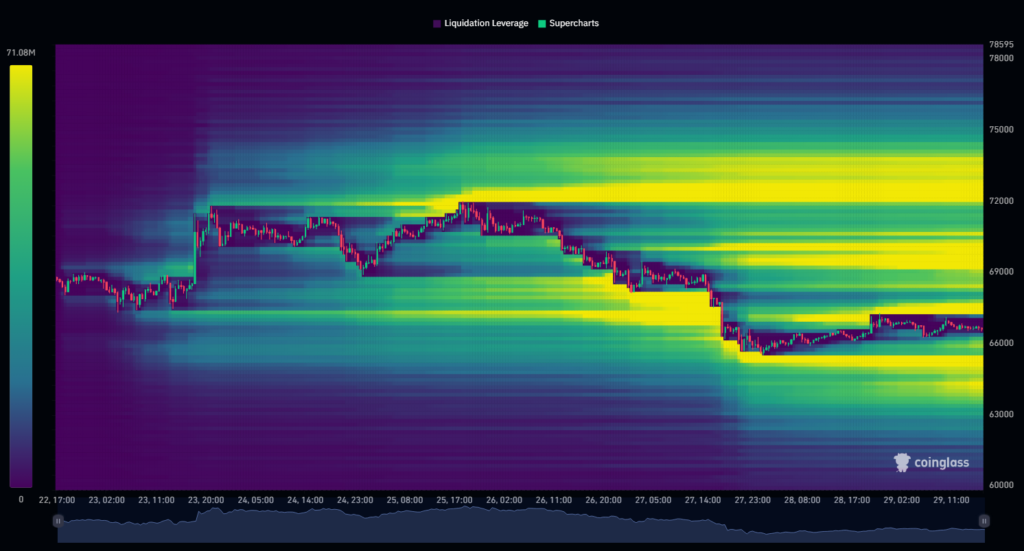
Task: Click the right handle of the time range slider
Action: click(984, 520)
